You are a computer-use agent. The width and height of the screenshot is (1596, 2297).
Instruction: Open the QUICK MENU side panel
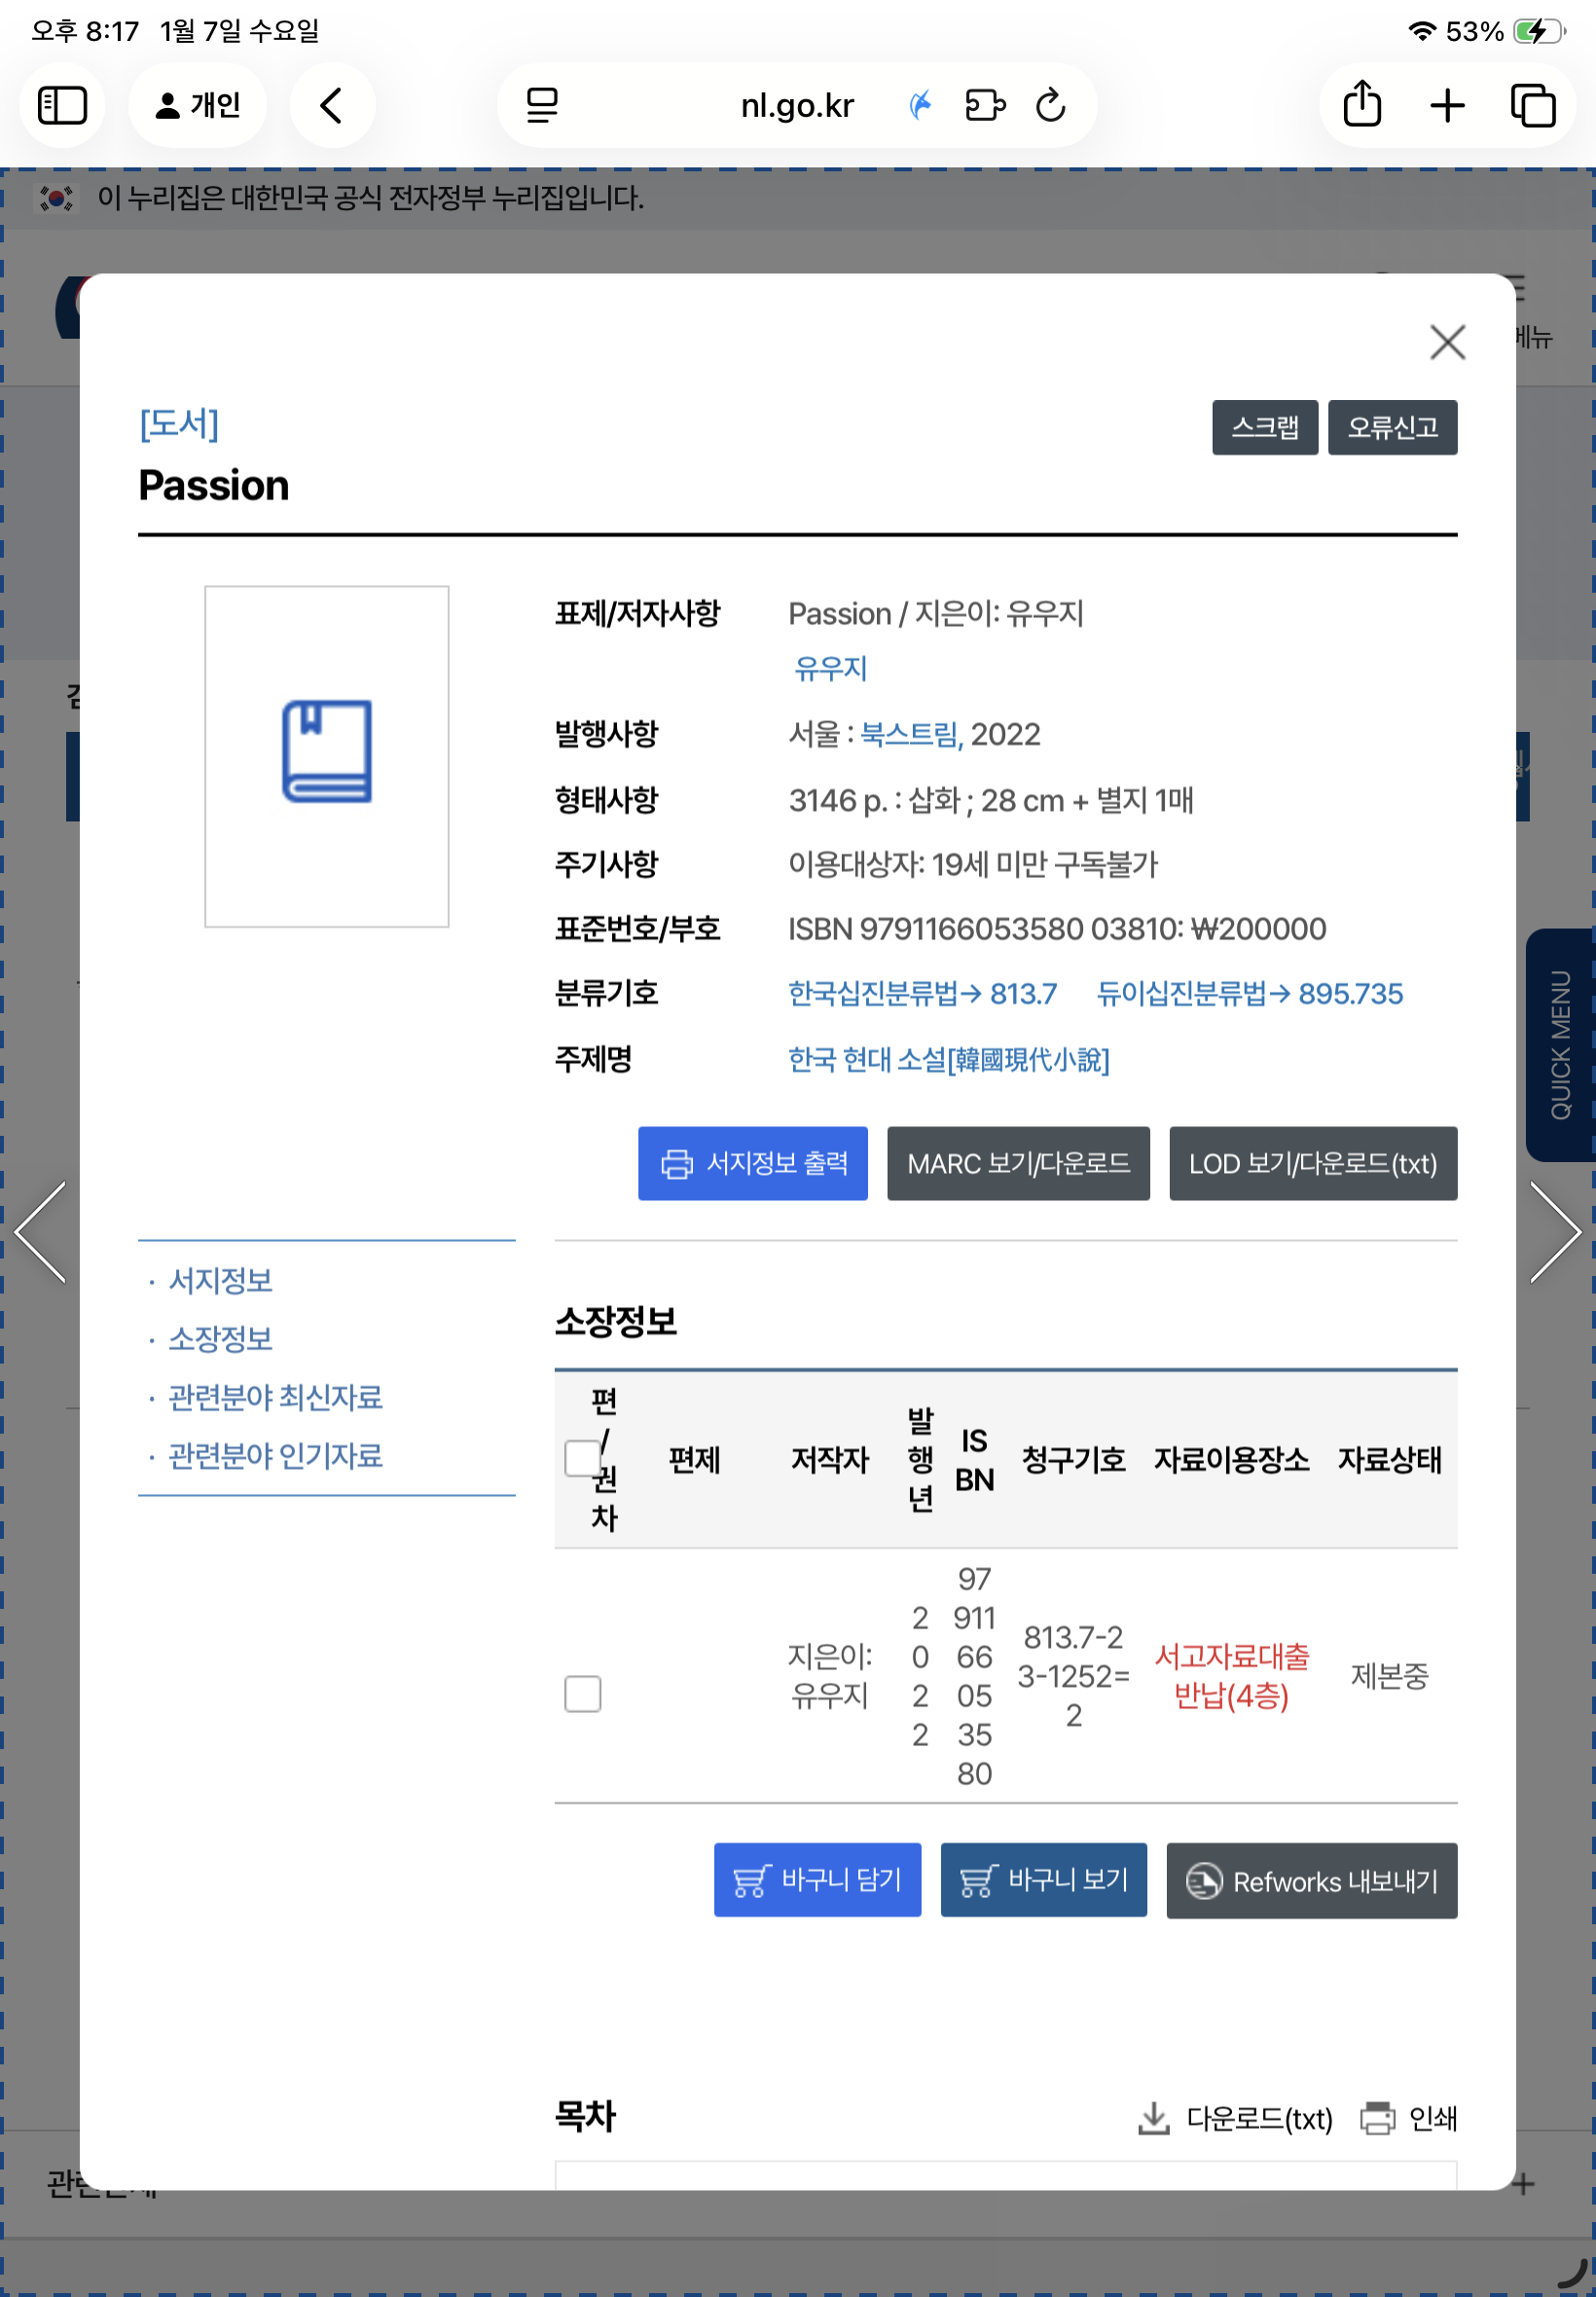tap(1560, 1044)
